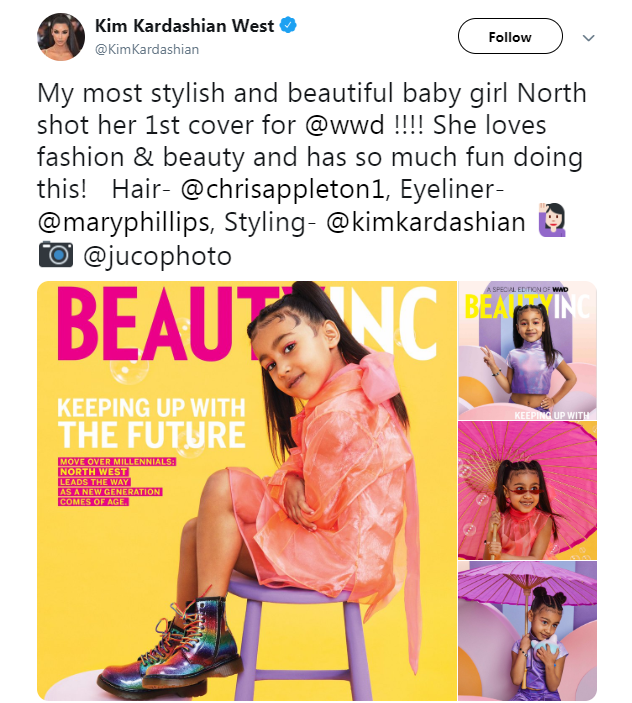This screenshot has width=632, height=703.
Task: Open Kim Kardashian West's profile avatar
Action: [61, 37]
